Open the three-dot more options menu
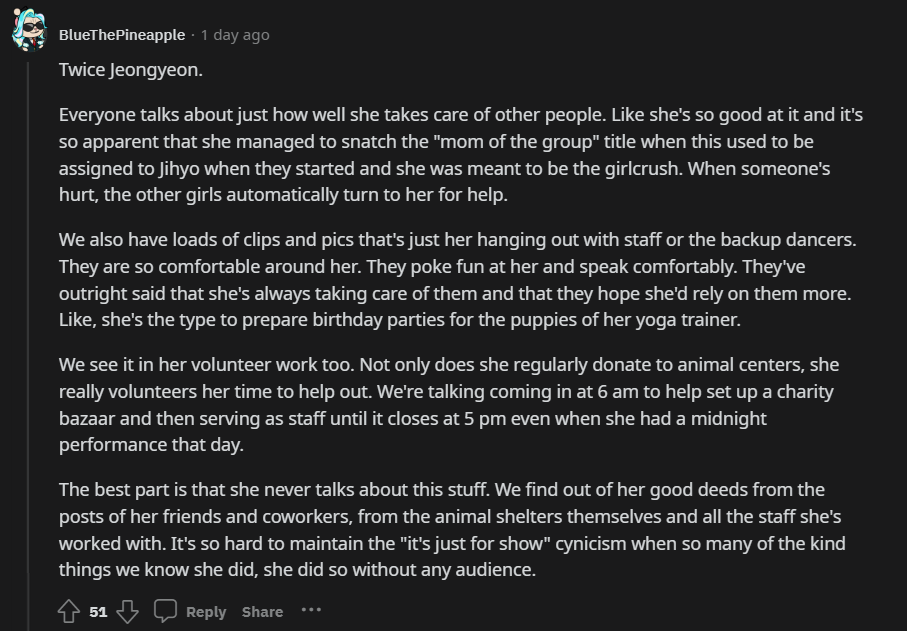 (x=311, y=610)
